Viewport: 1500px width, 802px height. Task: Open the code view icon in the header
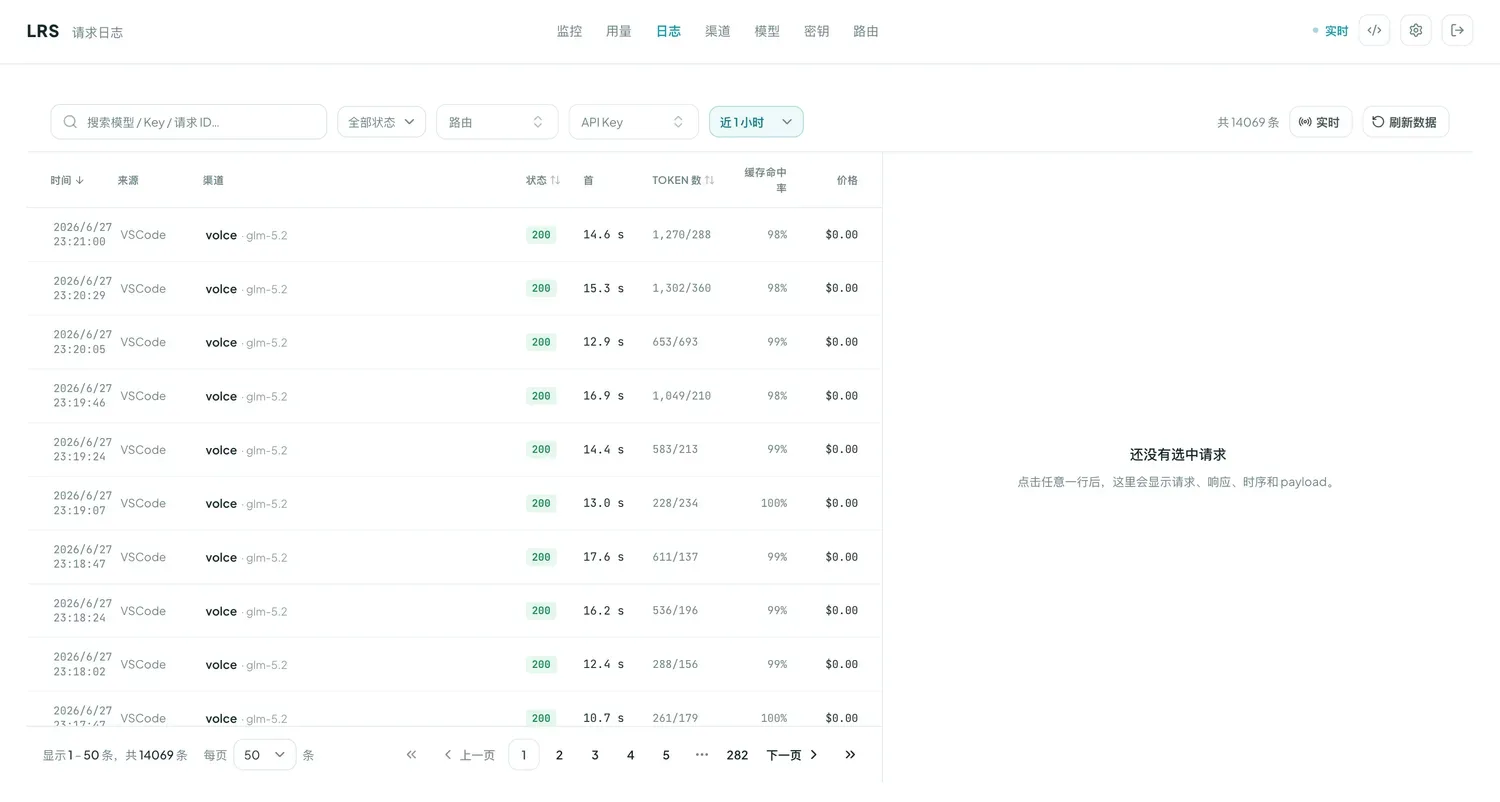point(1374,30)
